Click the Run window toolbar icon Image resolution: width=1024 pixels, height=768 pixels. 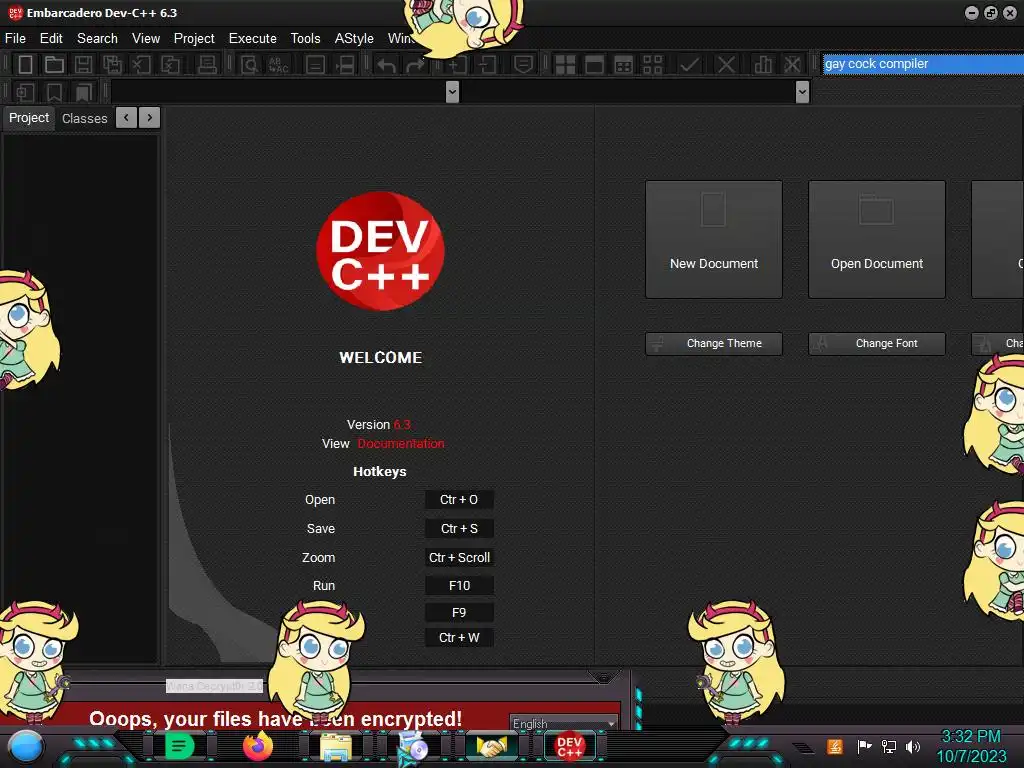[x=594, y=64]
